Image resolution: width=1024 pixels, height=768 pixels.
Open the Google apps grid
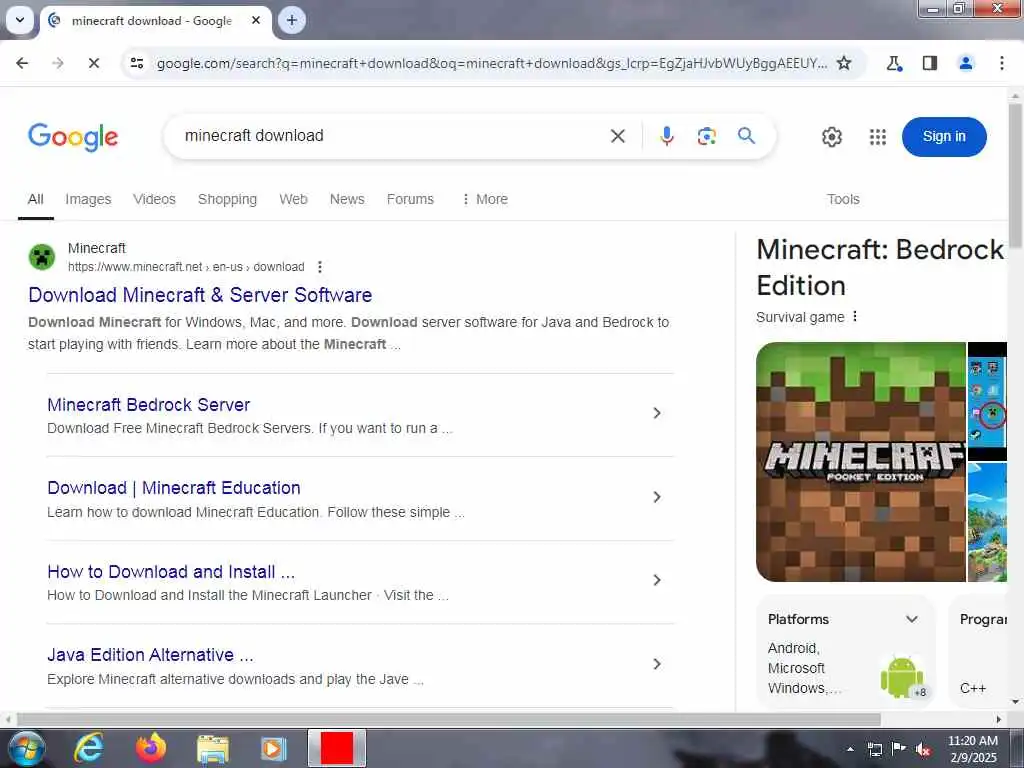[x=878, y=137]
